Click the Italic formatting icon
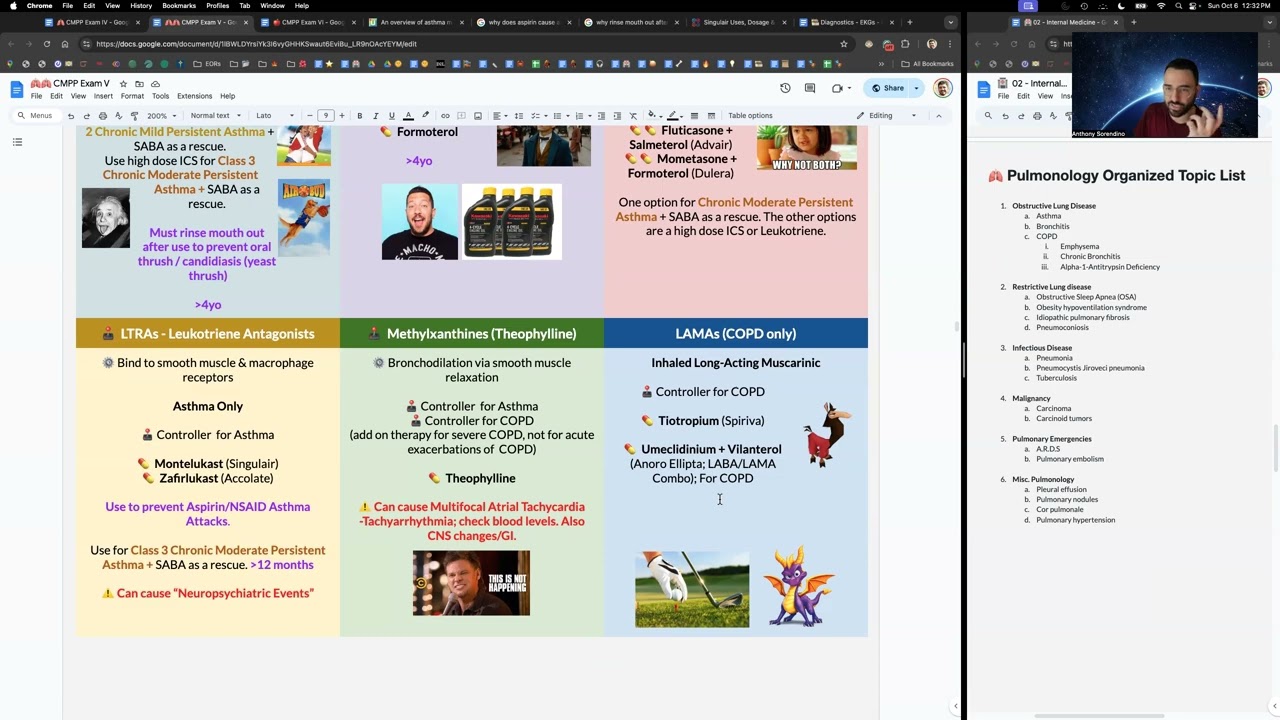Screen dimensions: 1280x720 pos(375,116)
